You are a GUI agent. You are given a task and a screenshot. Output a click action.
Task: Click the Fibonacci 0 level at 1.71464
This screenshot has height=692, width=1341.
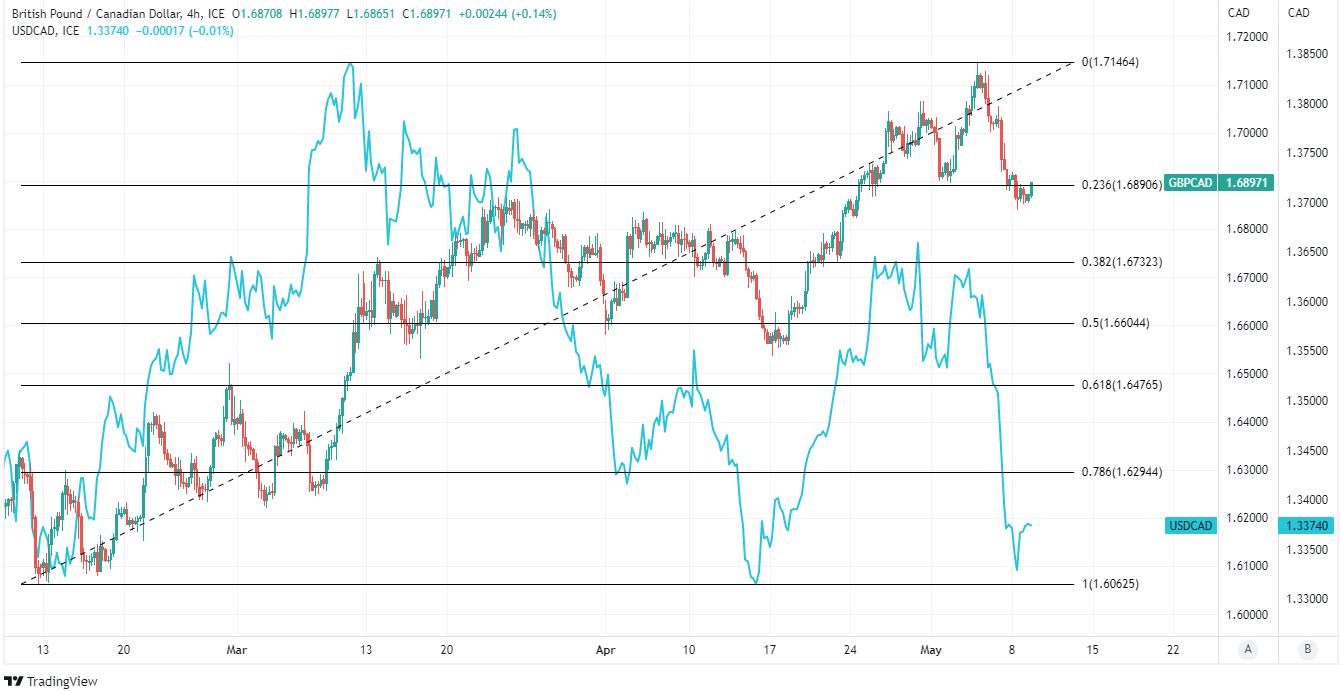[1110, 62]
